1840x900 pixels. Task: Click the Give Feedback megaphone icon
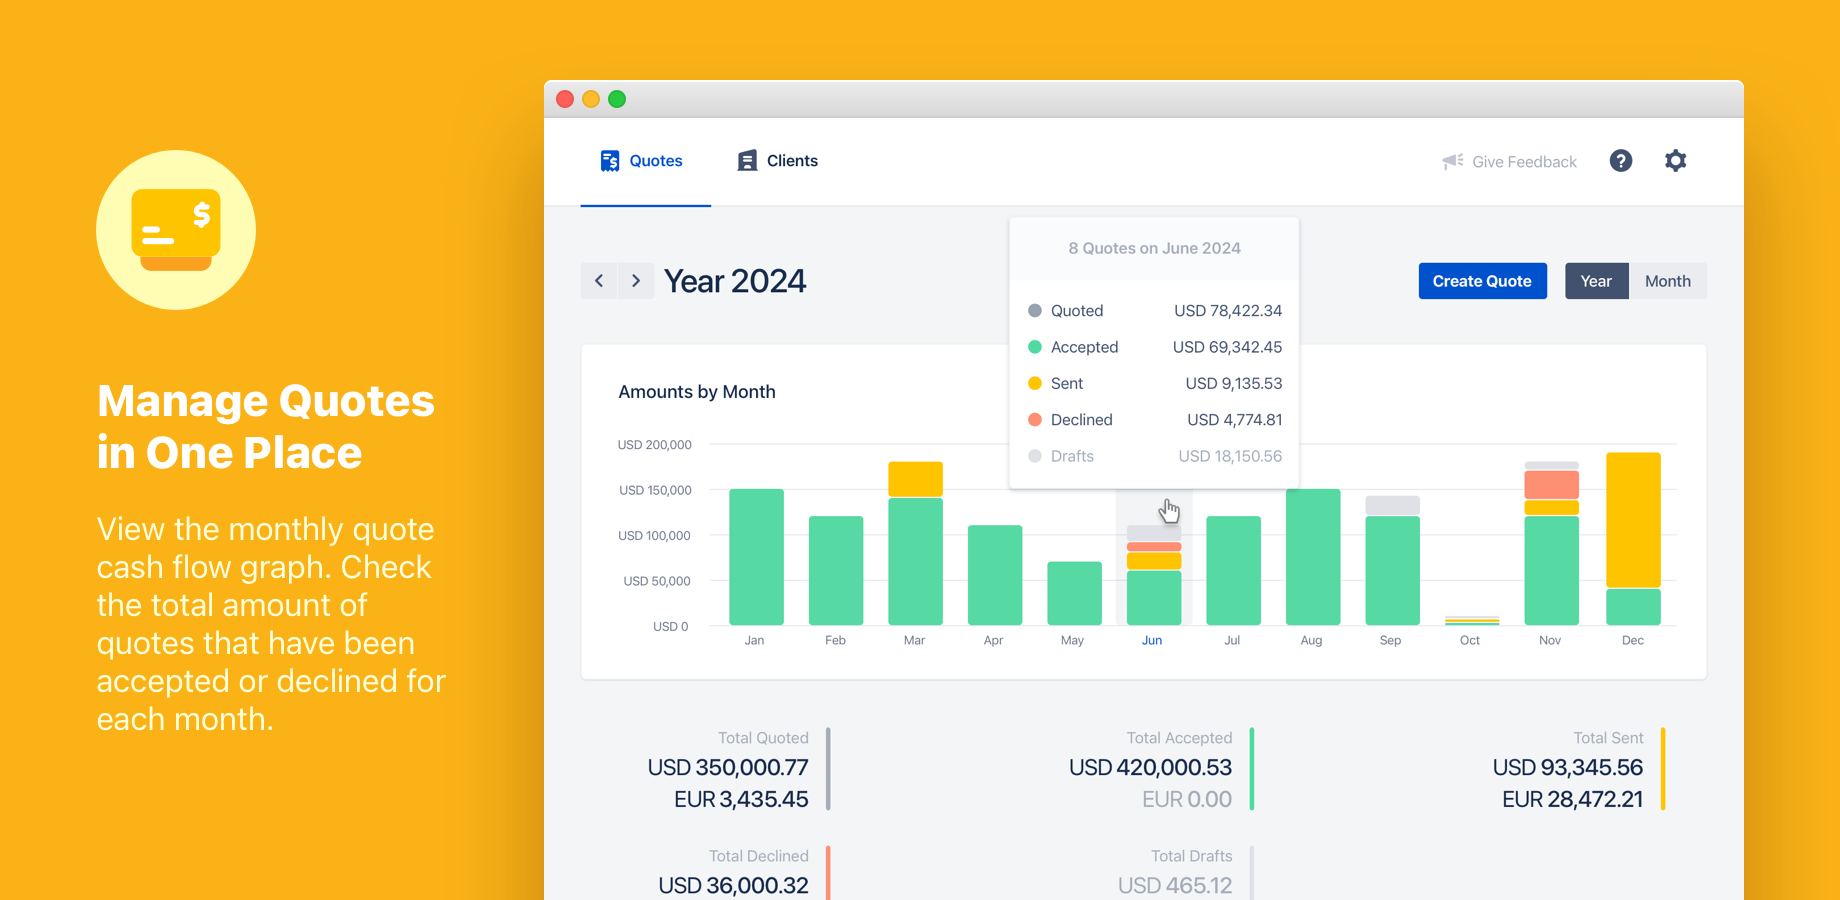coord(1453,161)
